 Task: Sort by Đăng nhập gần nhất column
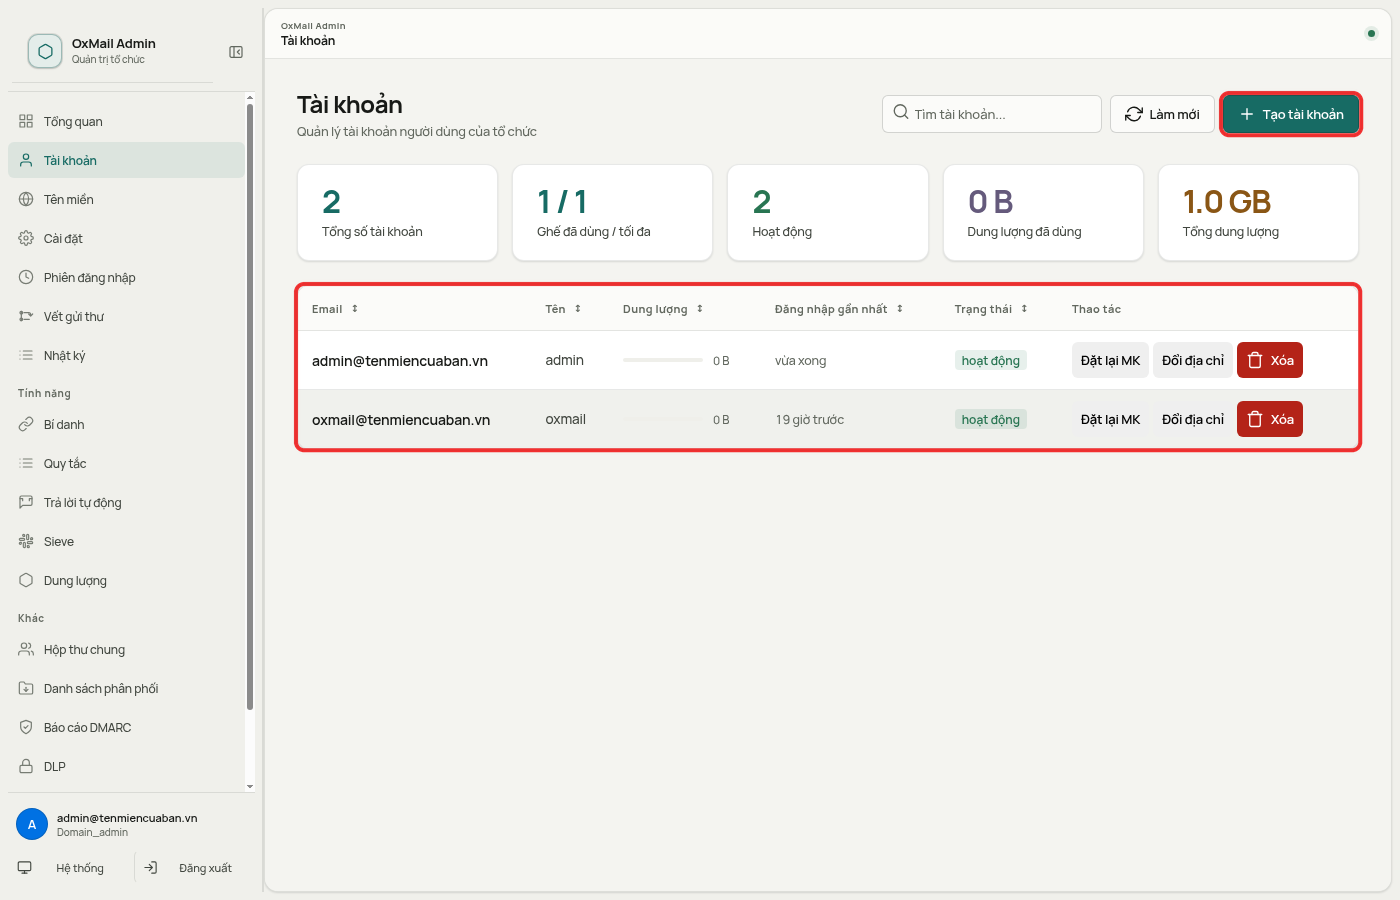[x=839, y=309]
